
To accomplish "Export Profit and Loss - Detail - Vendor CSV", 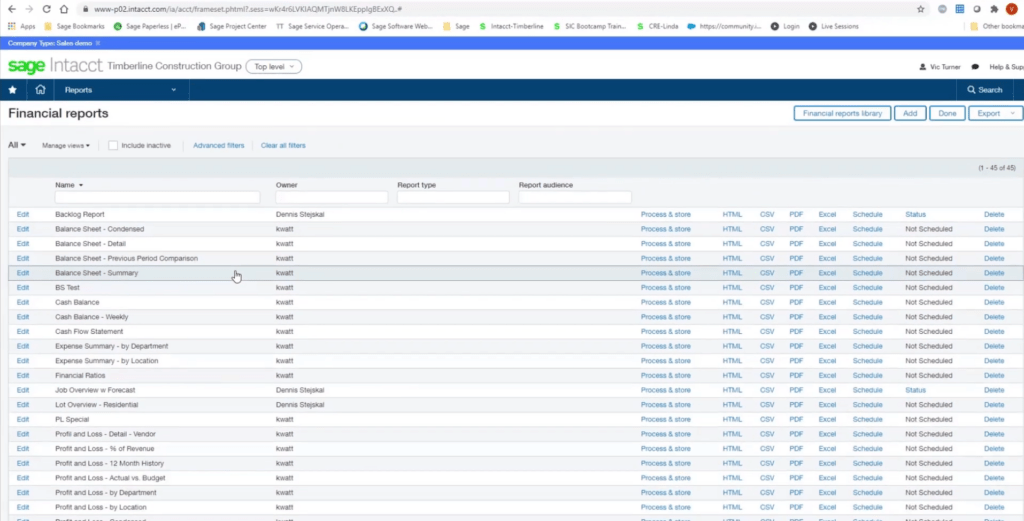I will (767, 434).
